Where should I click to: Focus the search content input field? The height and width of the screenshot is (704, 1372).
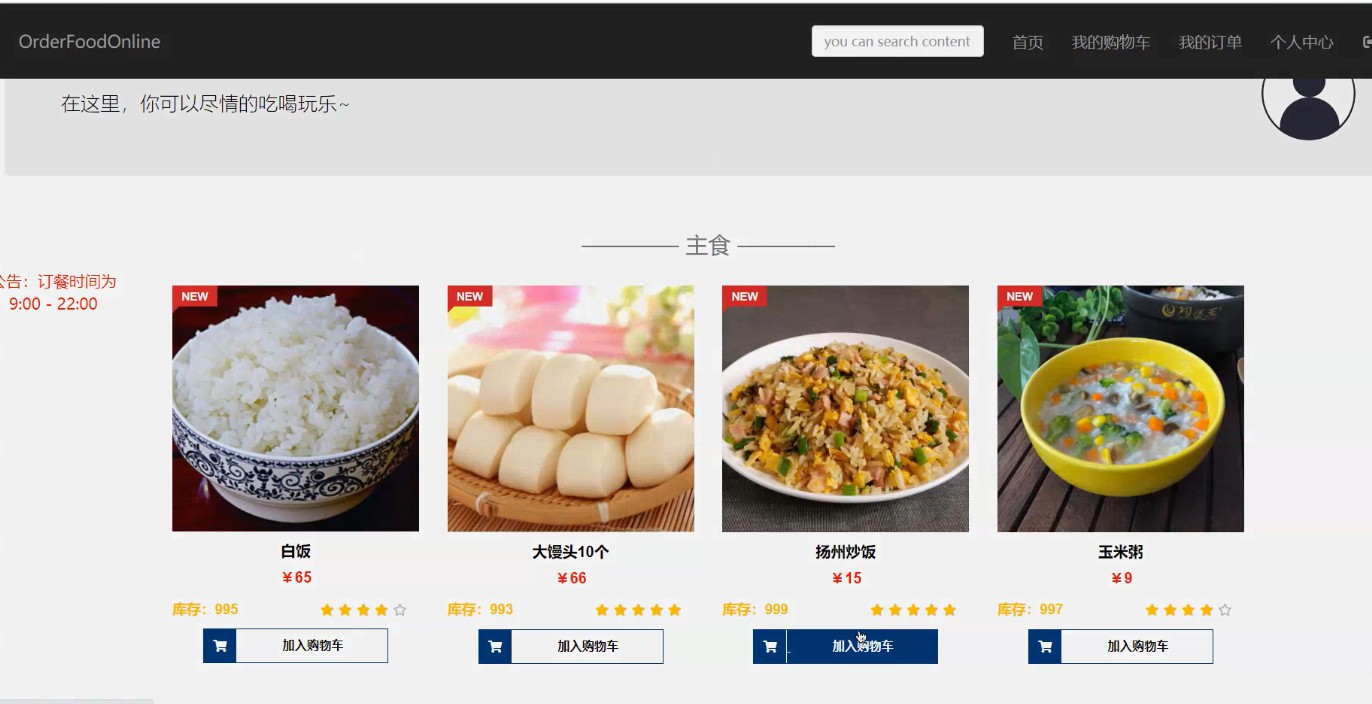[897, 41]
